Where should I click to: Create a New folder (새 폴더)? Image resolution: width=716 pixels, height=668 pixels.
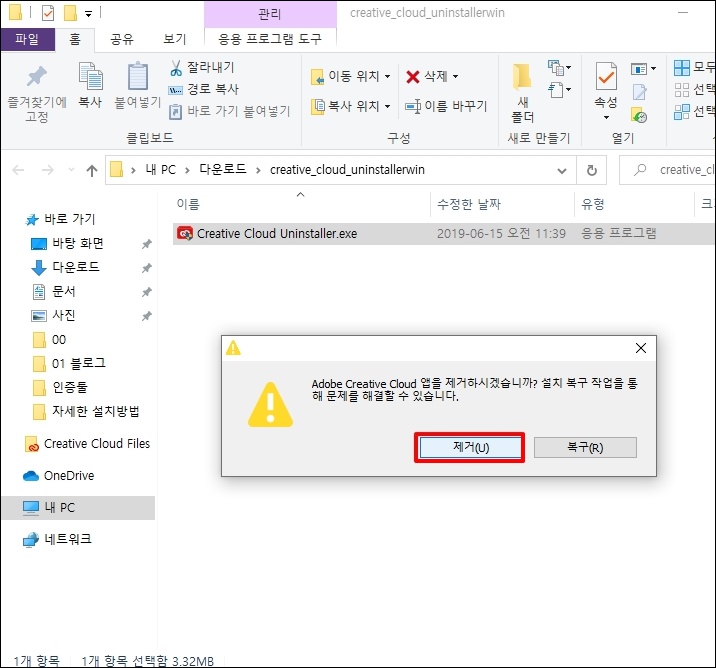(522, 93)
